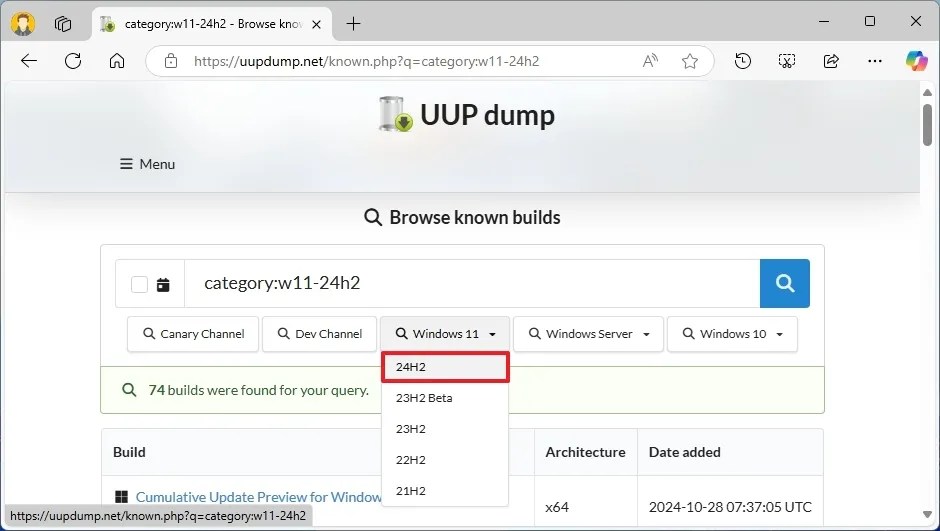
Task: Refresh the current page
Action: [x=73, y=61]
